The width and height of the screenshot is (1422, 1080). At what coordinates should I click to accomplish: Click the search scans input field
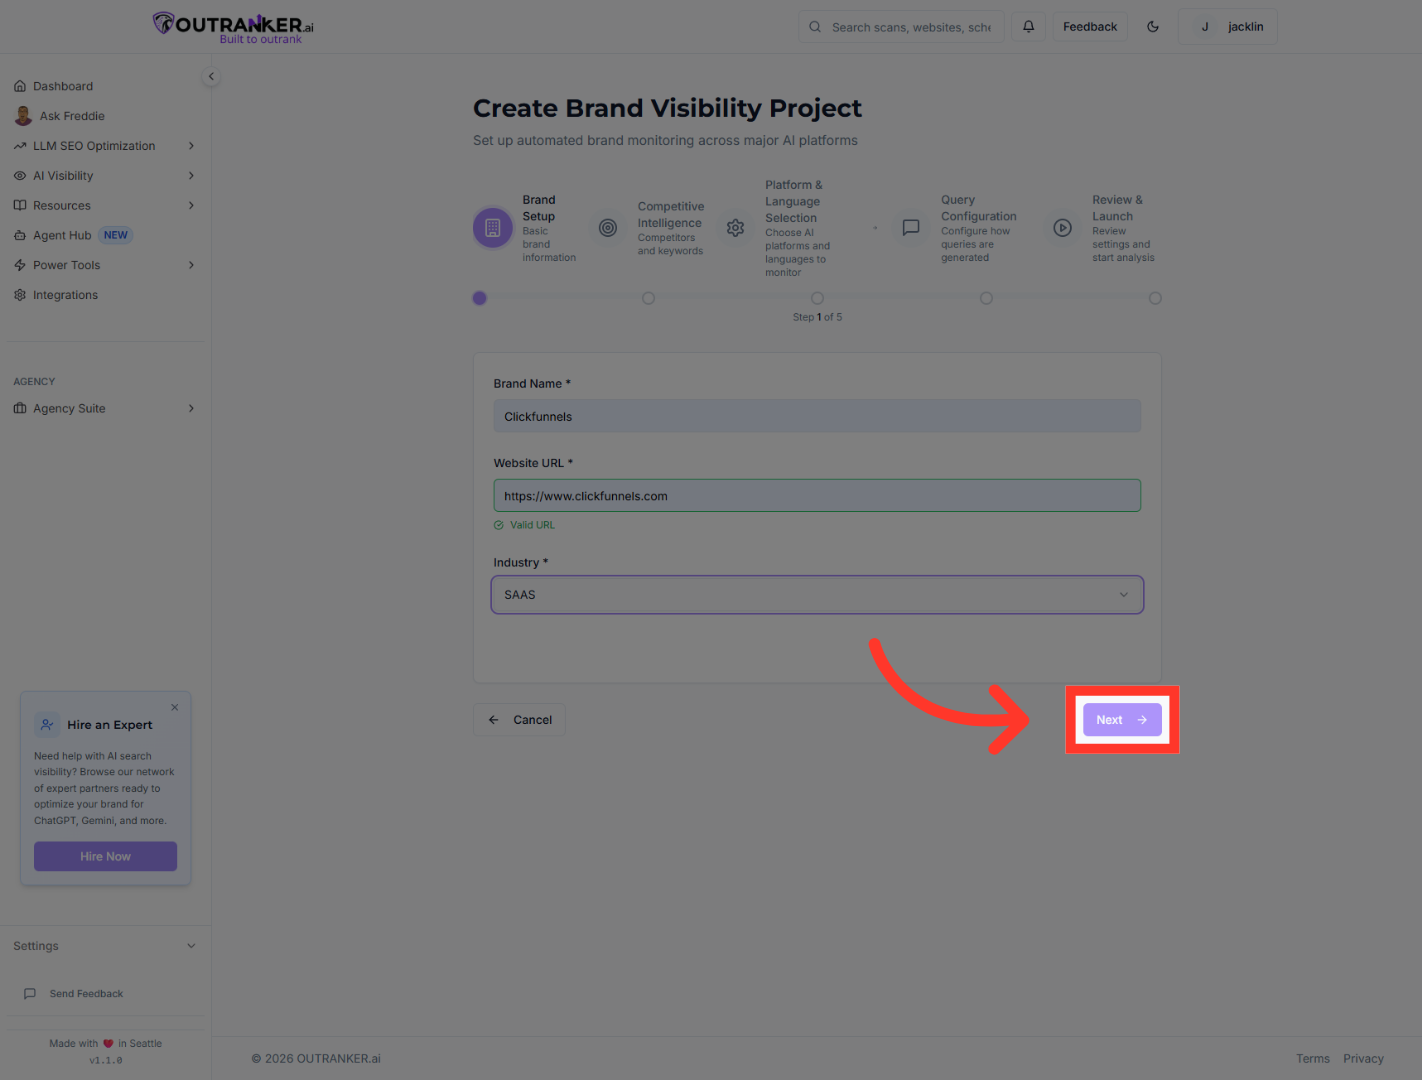(911, 27)
